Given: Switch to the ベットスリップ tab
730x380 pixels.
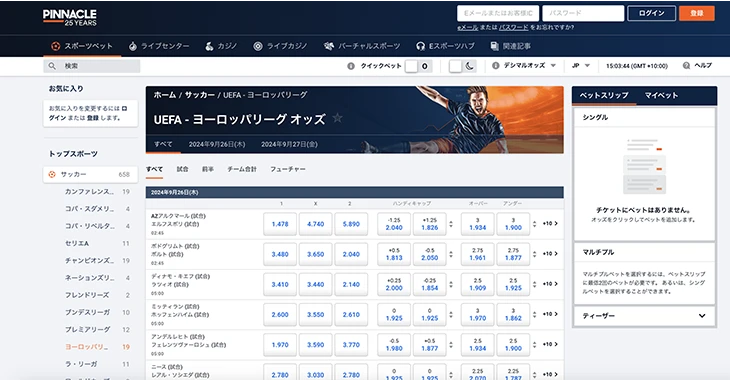Looking at the screenshot, I should 604,95.
